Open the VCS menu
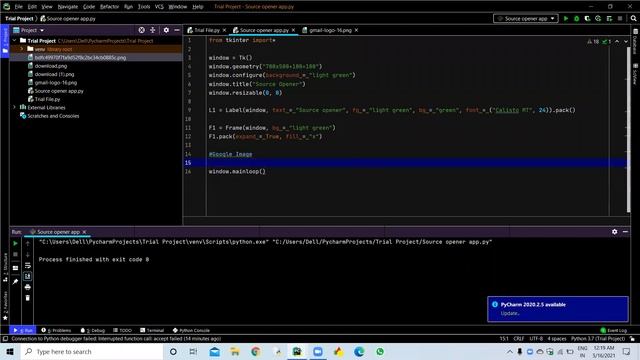The image size is (640, 360). pyautogui.click(x=159, y=7)
